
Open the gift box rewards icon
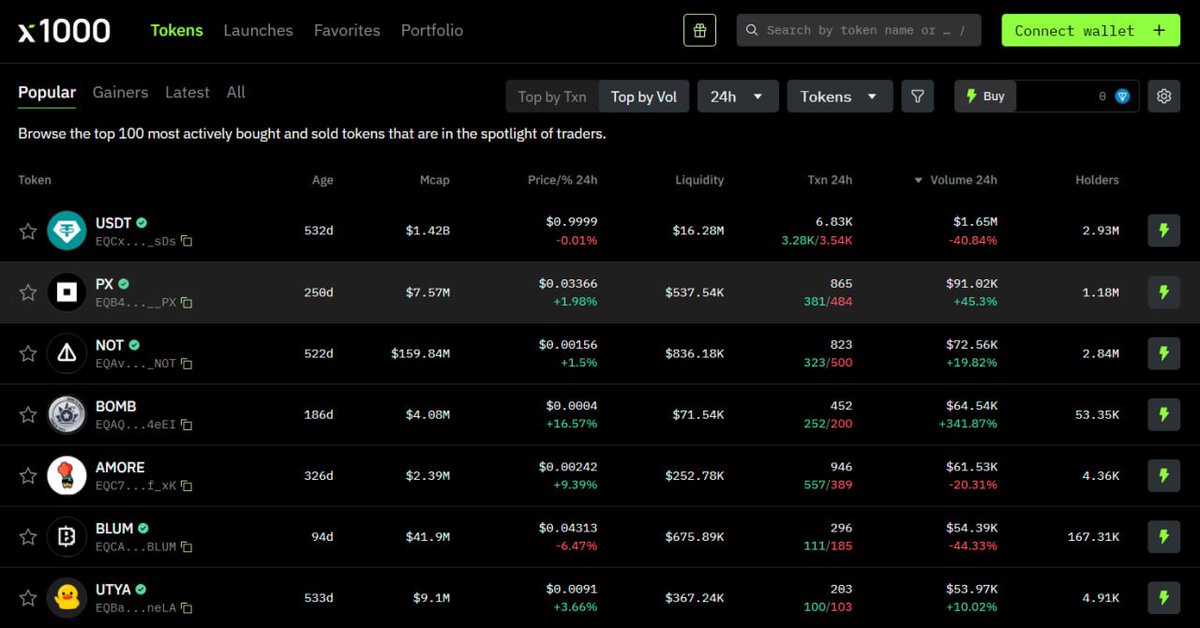point(699,30)
